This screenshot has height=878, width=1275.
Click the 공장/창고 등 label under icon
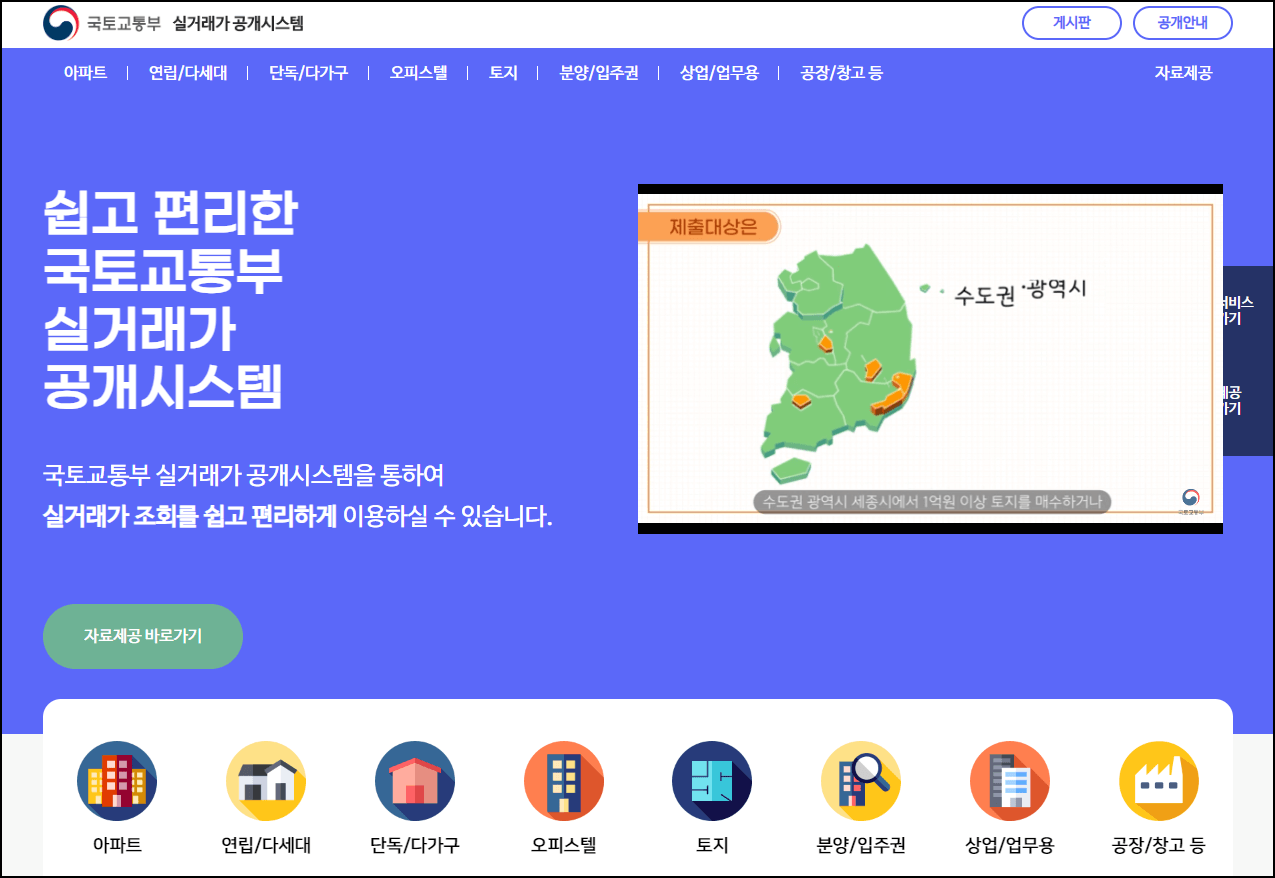click(1159, 845)
